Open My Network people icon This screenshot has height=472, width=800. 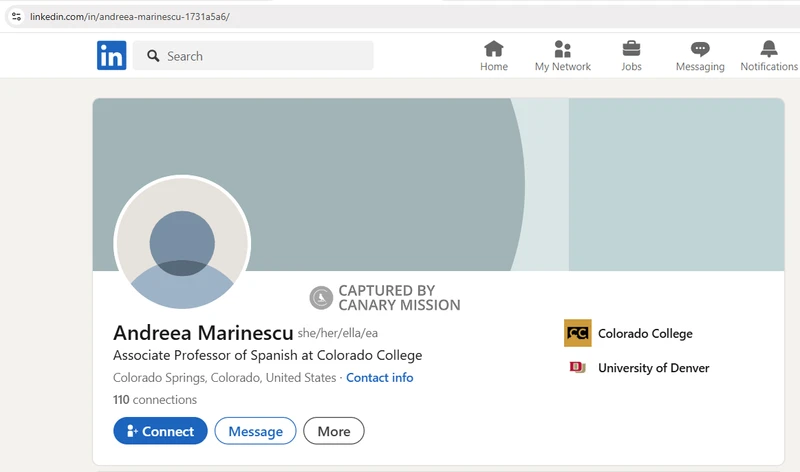pyautogui.click(x=562, y=49)
